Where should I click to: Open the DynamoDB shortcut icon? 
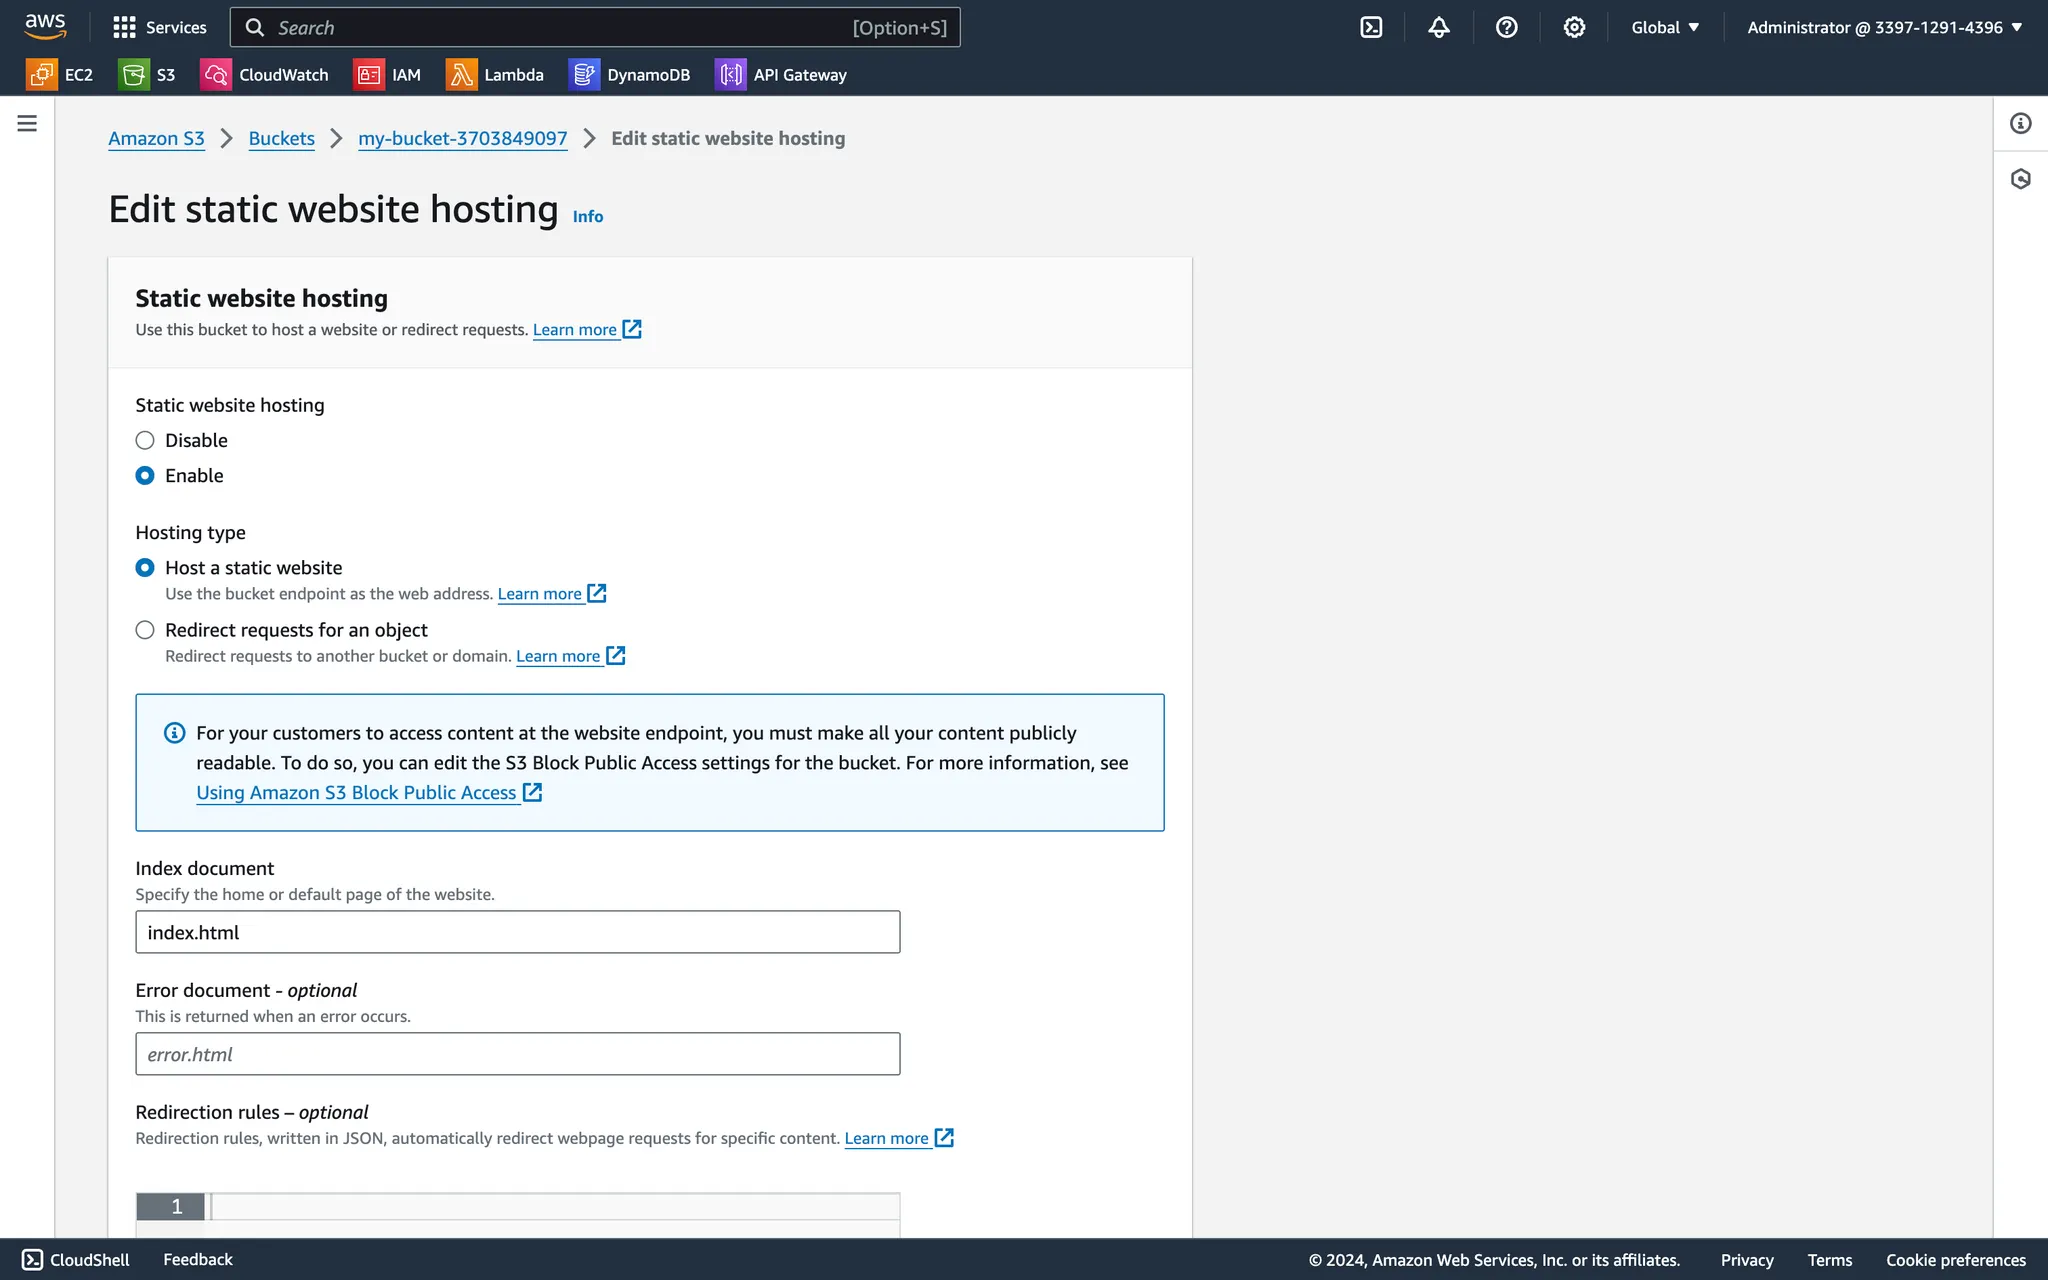click(584, 75)
